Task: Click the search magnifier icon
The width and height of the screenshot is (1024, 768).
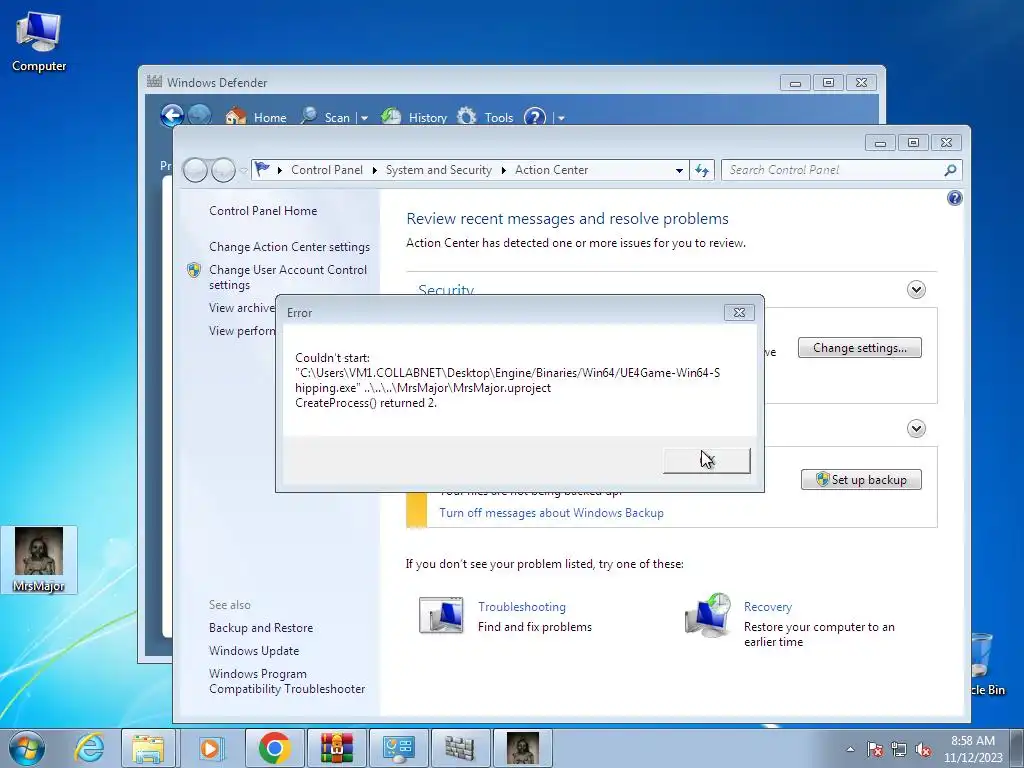Action: tap(950, 170)
